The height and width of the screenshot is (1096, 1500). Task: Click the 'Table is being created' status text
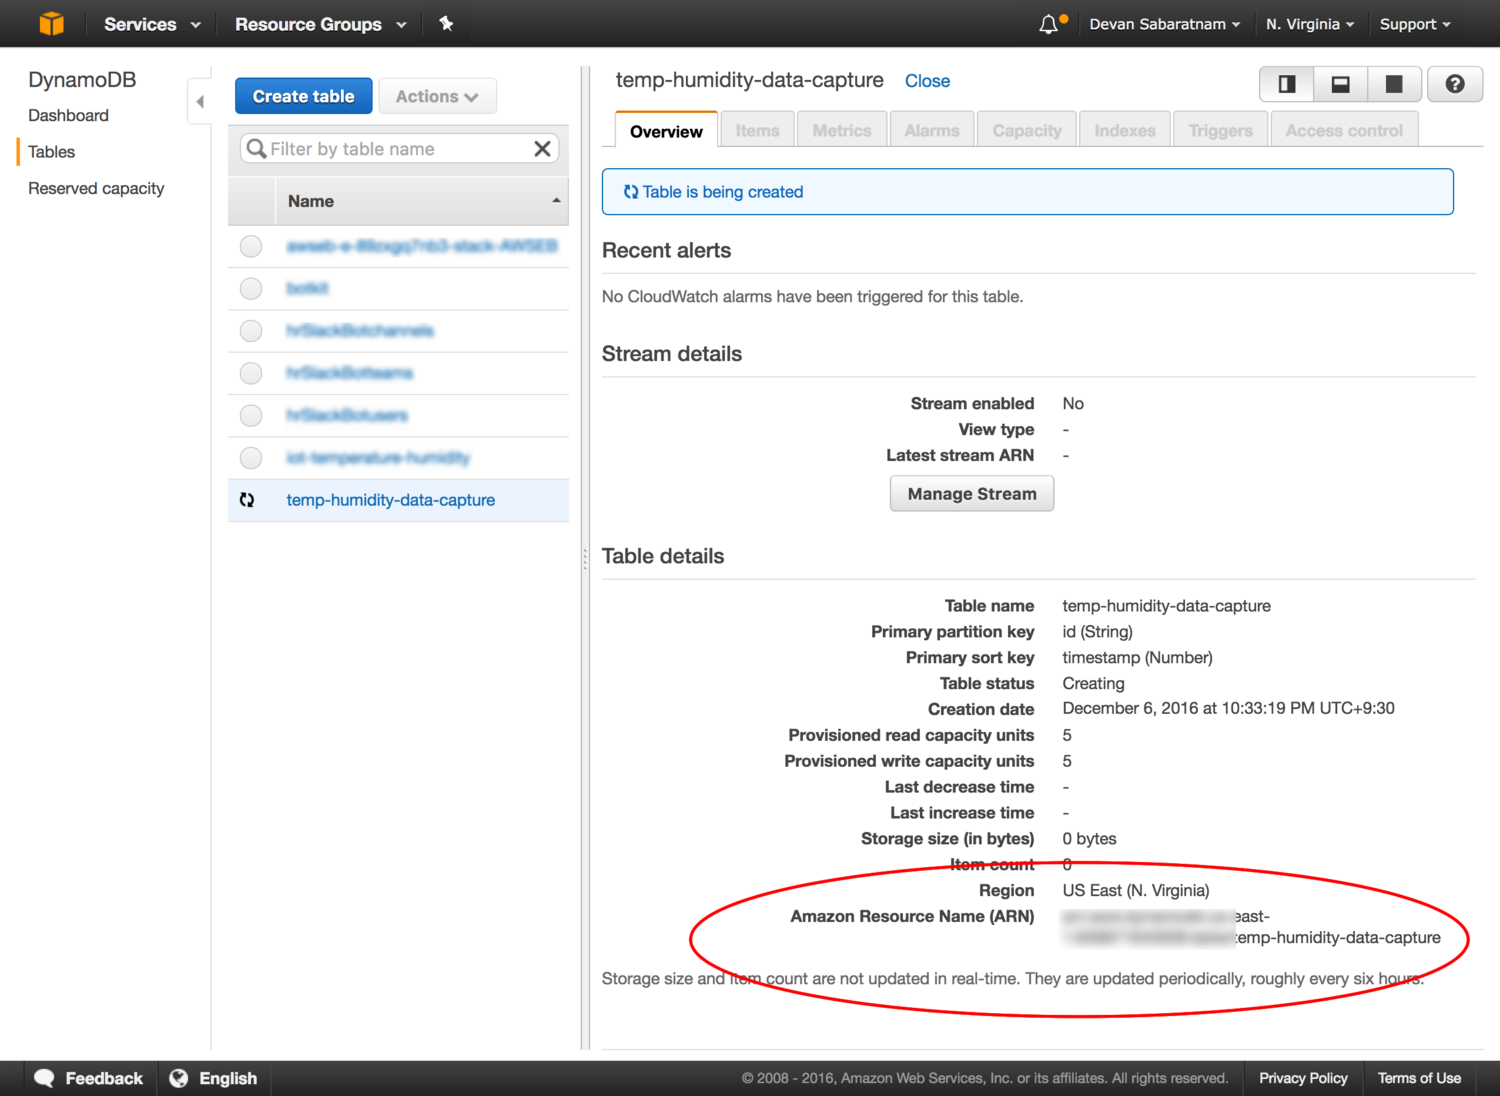(x=723, y=192)
